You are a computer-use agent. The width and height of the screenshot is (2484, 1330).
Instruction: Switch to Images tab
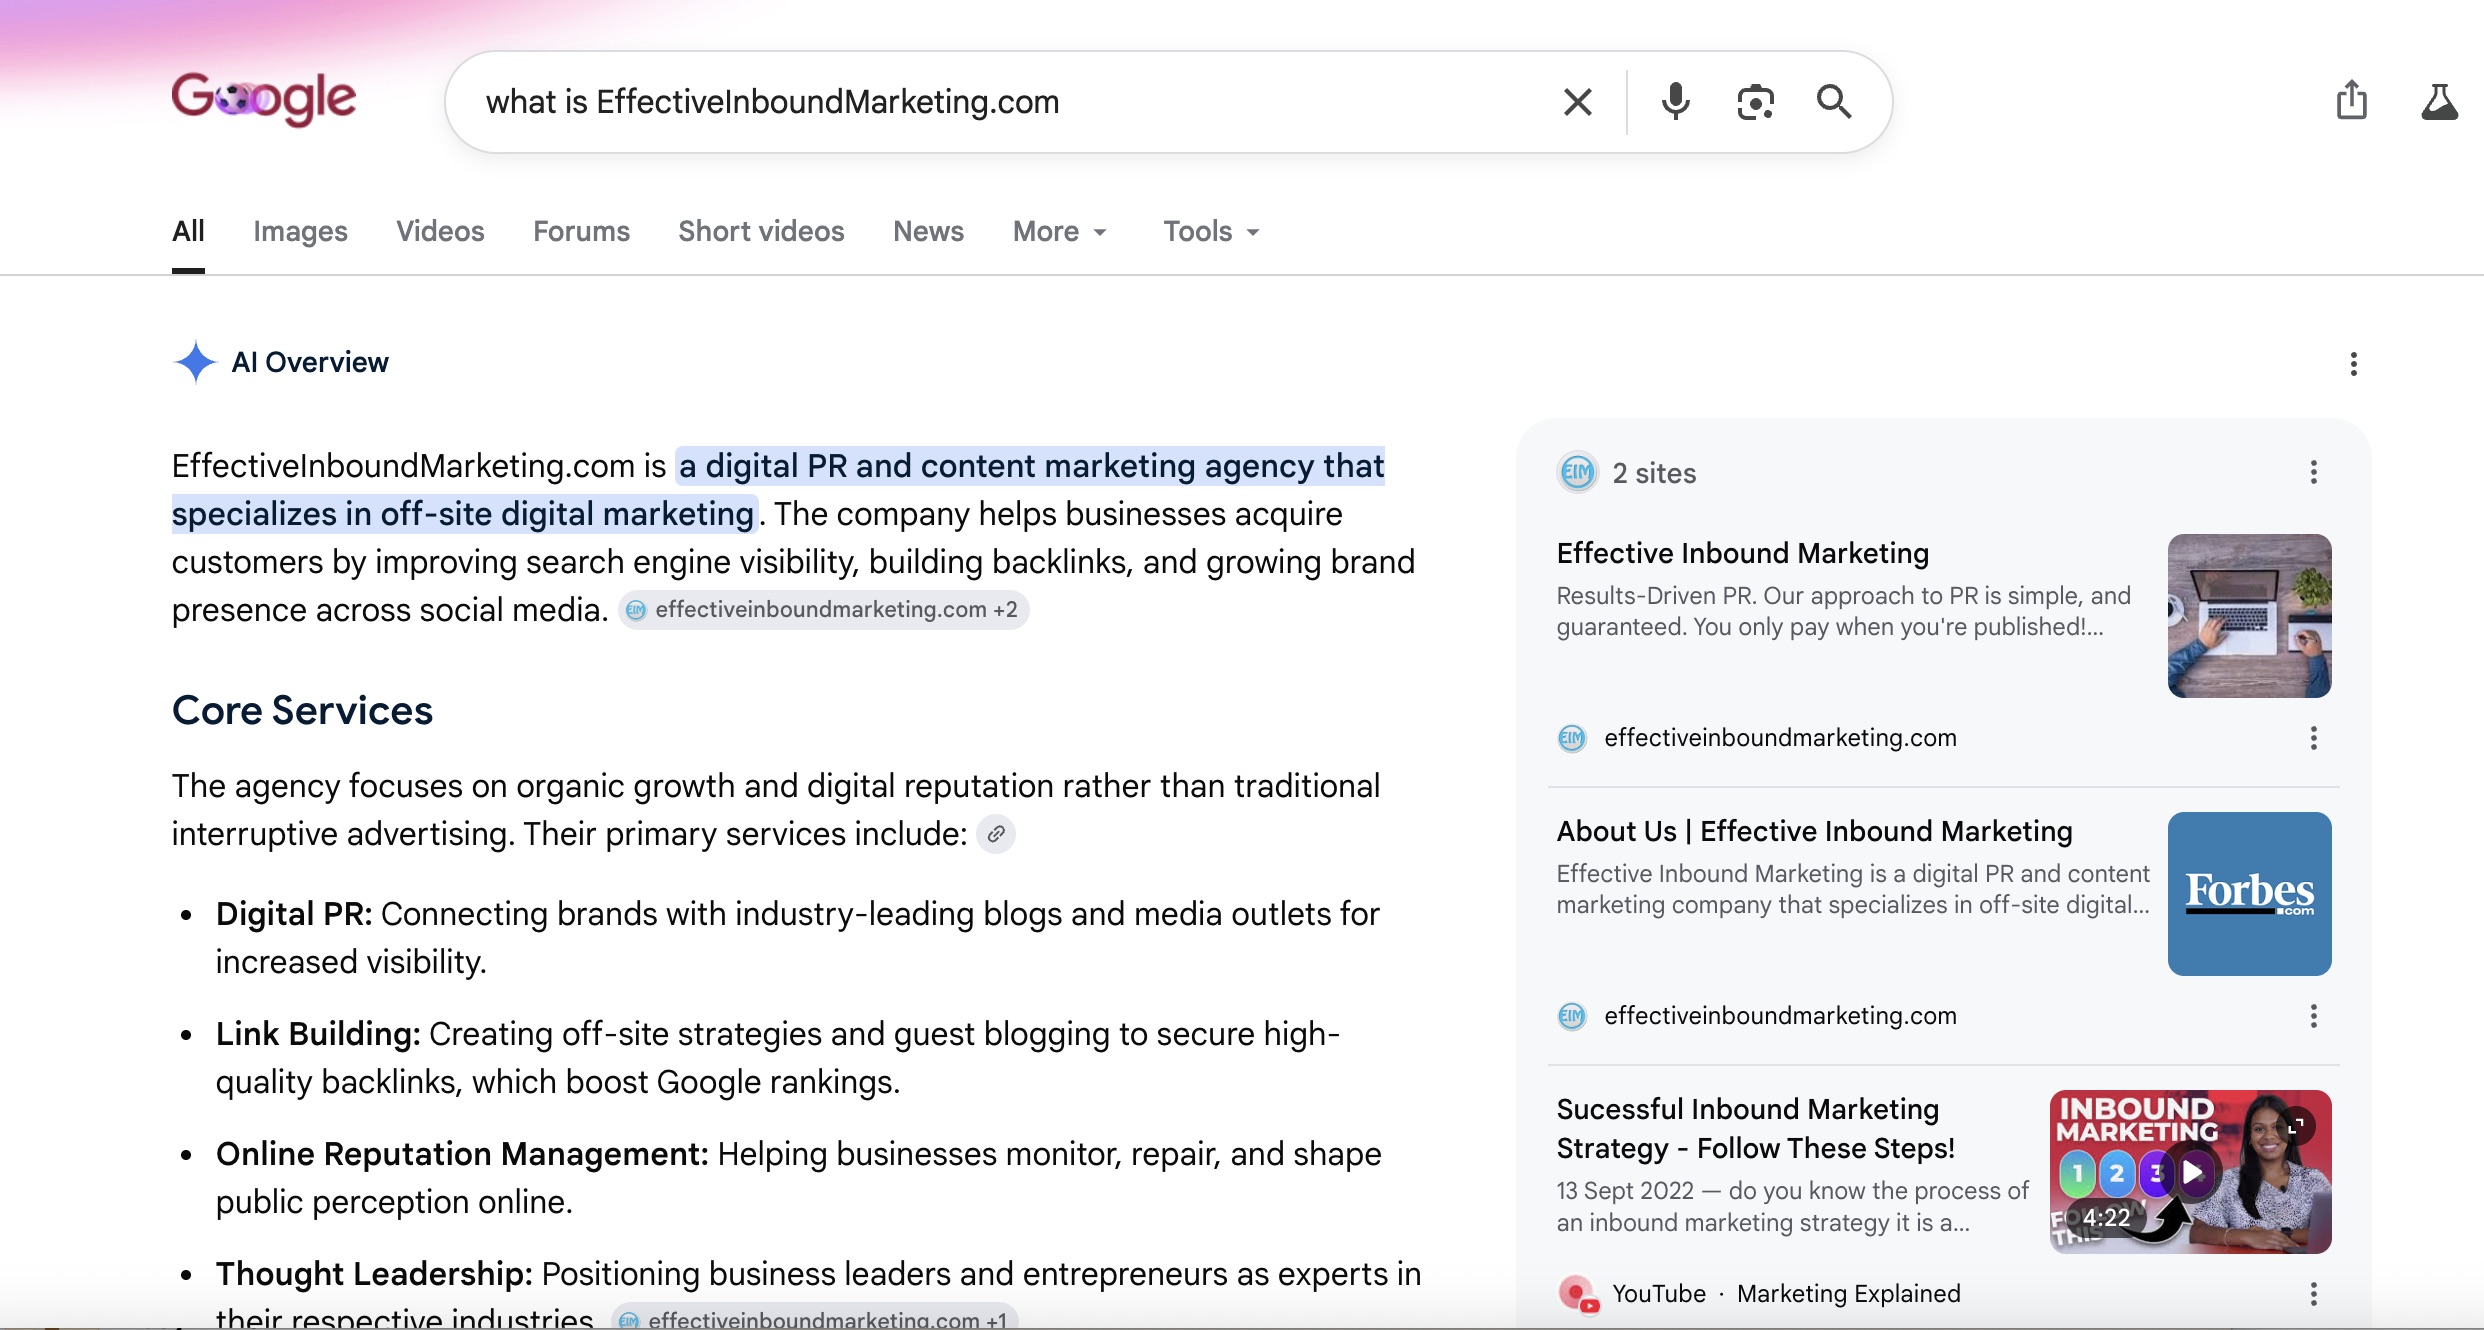point(300,231)
